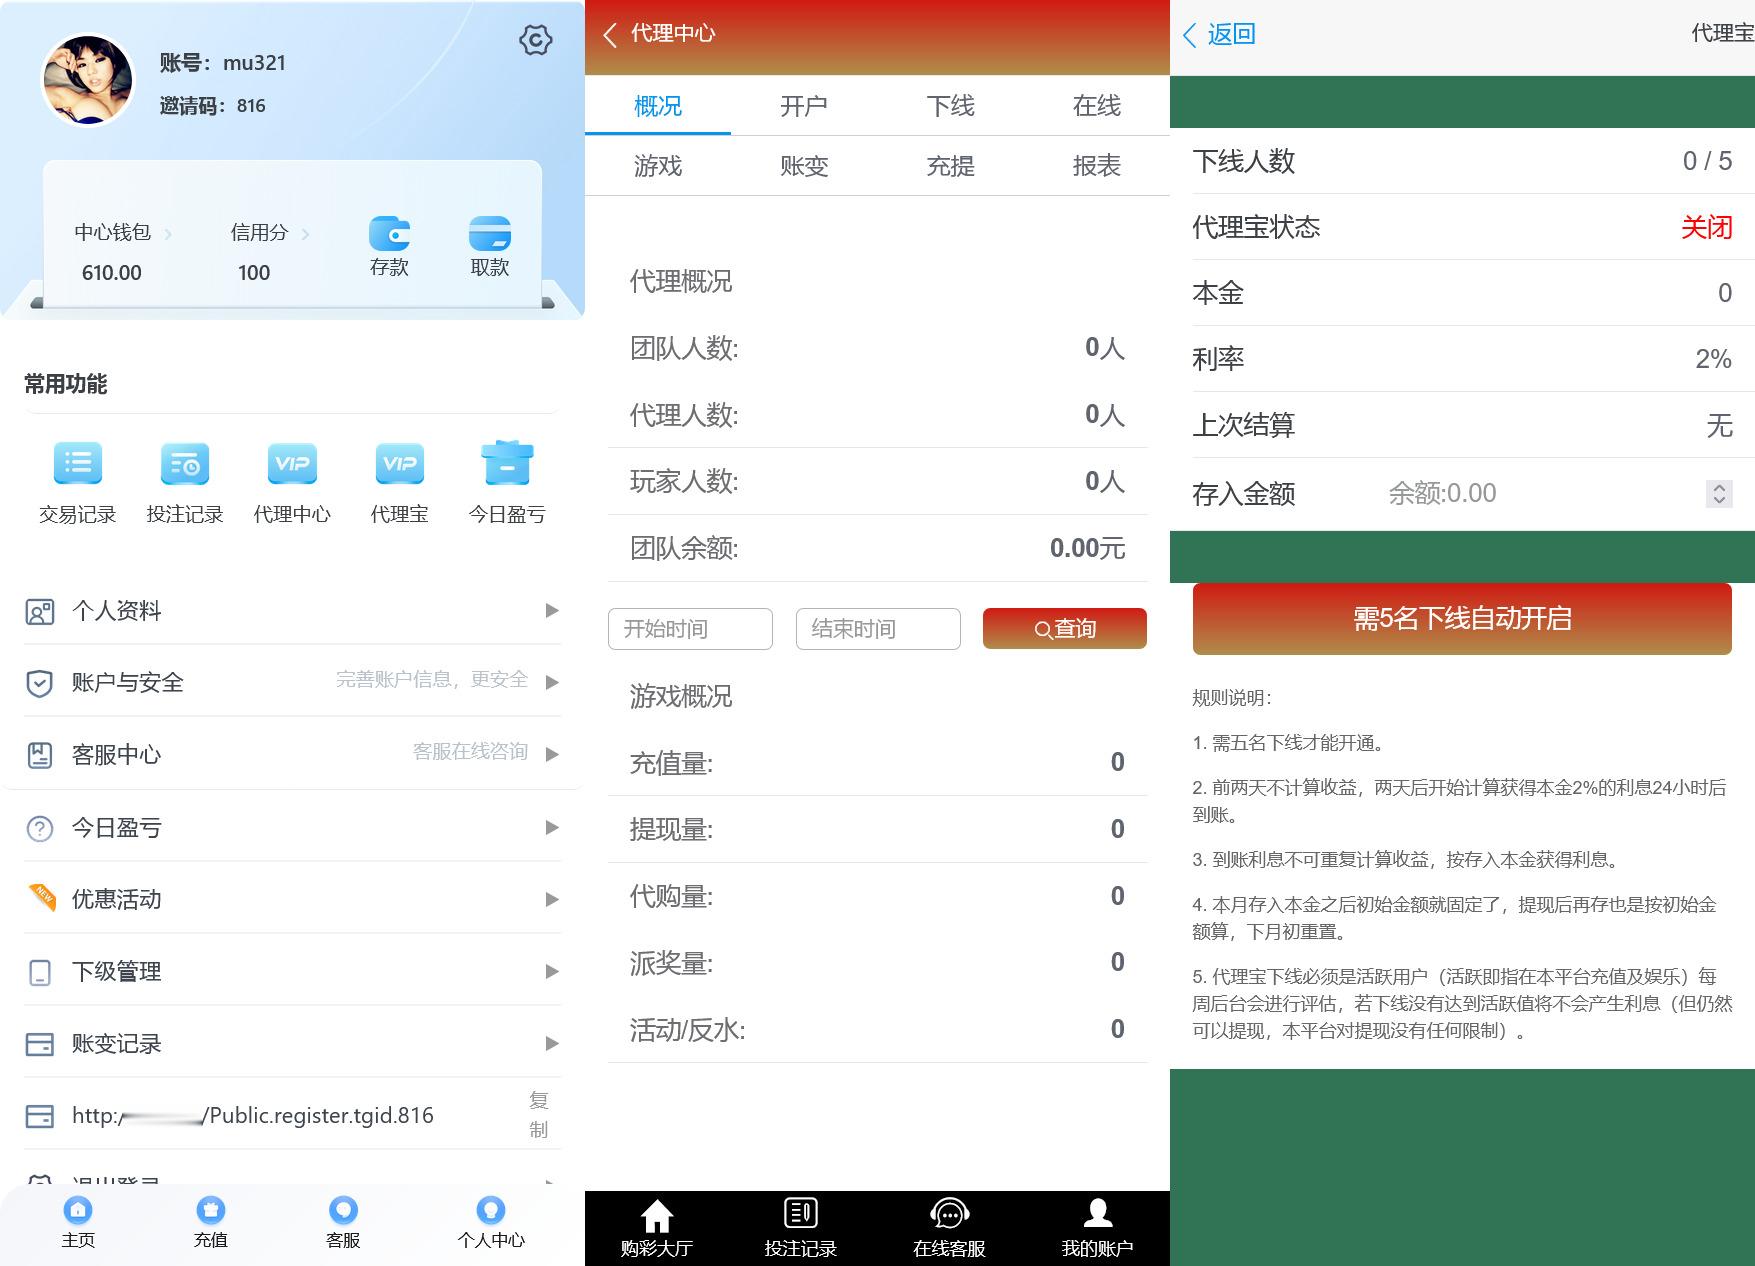The image size is (1755, 1266).
Task: Open 交易记录 transaction records icon
Action: coord(77,480)
